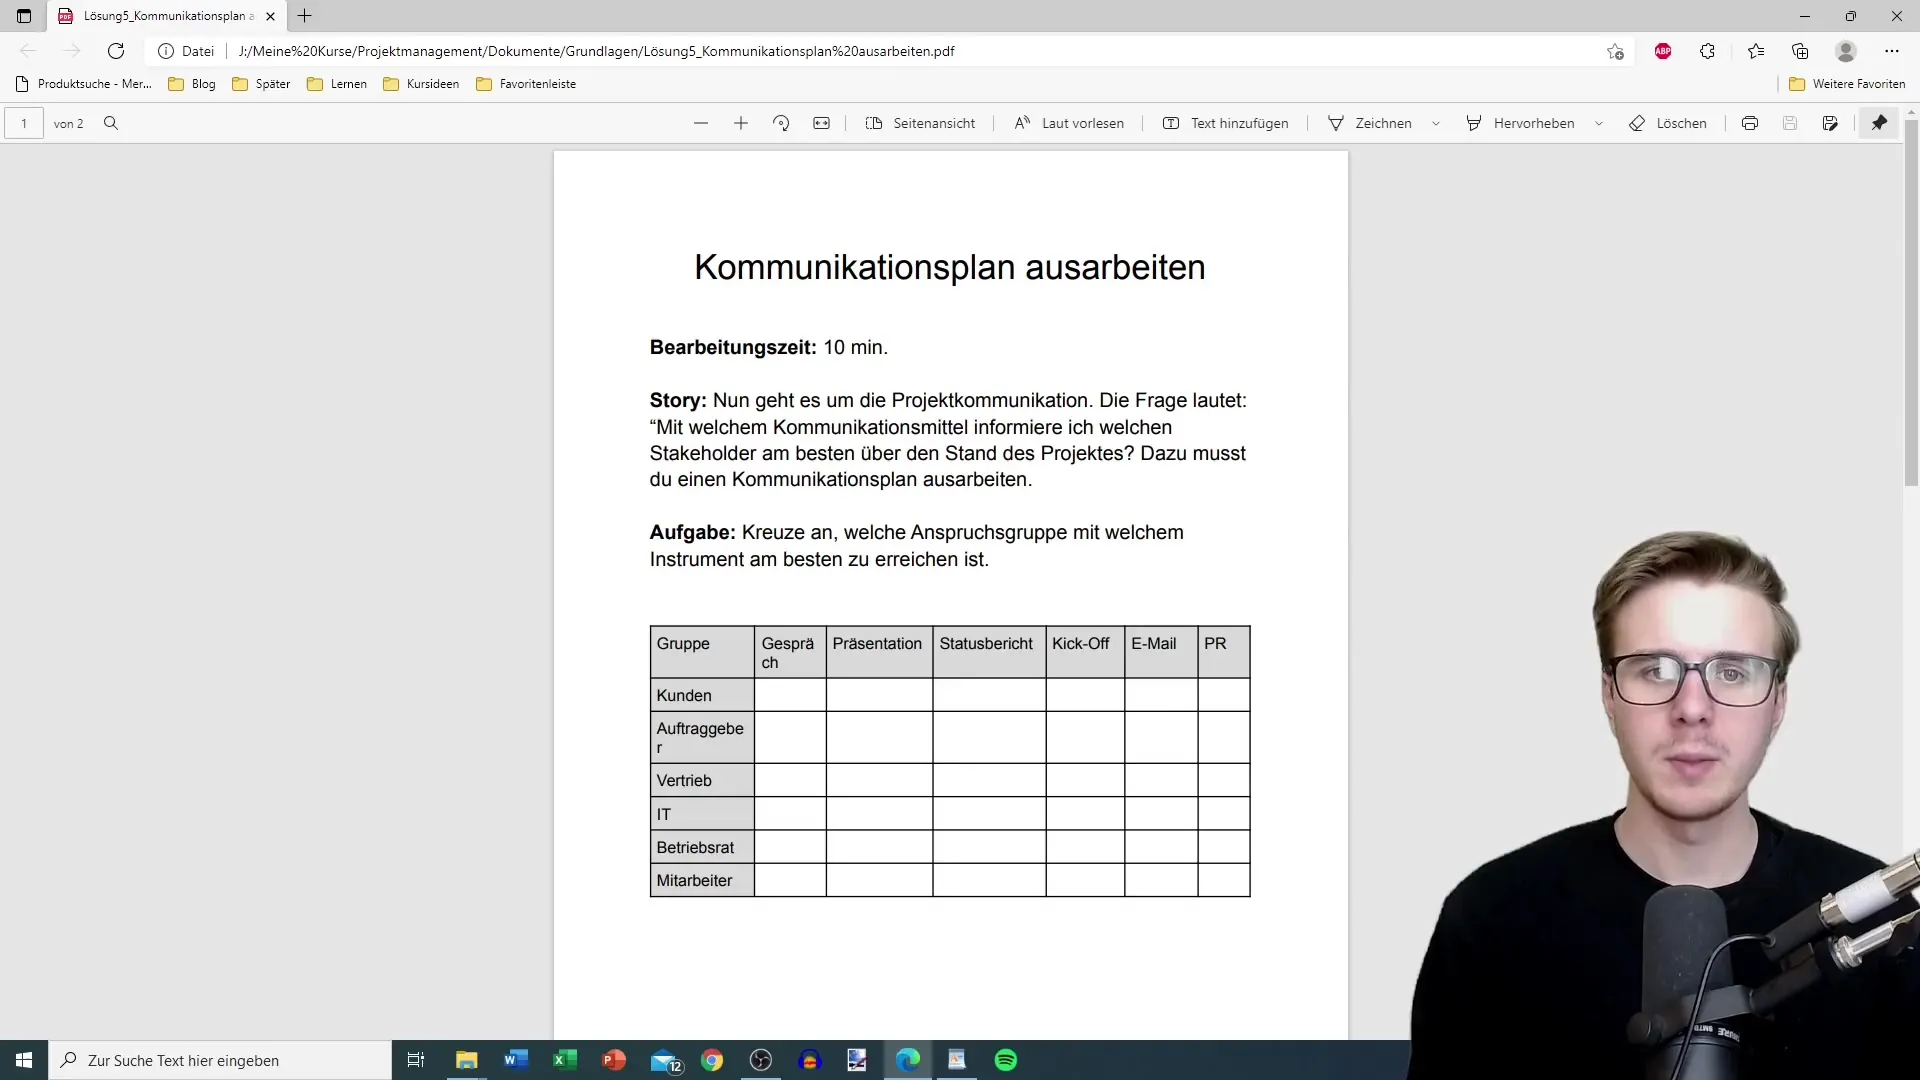The image size is (1920, 1080).
Task: Activate the Hervorheben highlight tool
Action: click(1520, 123)
